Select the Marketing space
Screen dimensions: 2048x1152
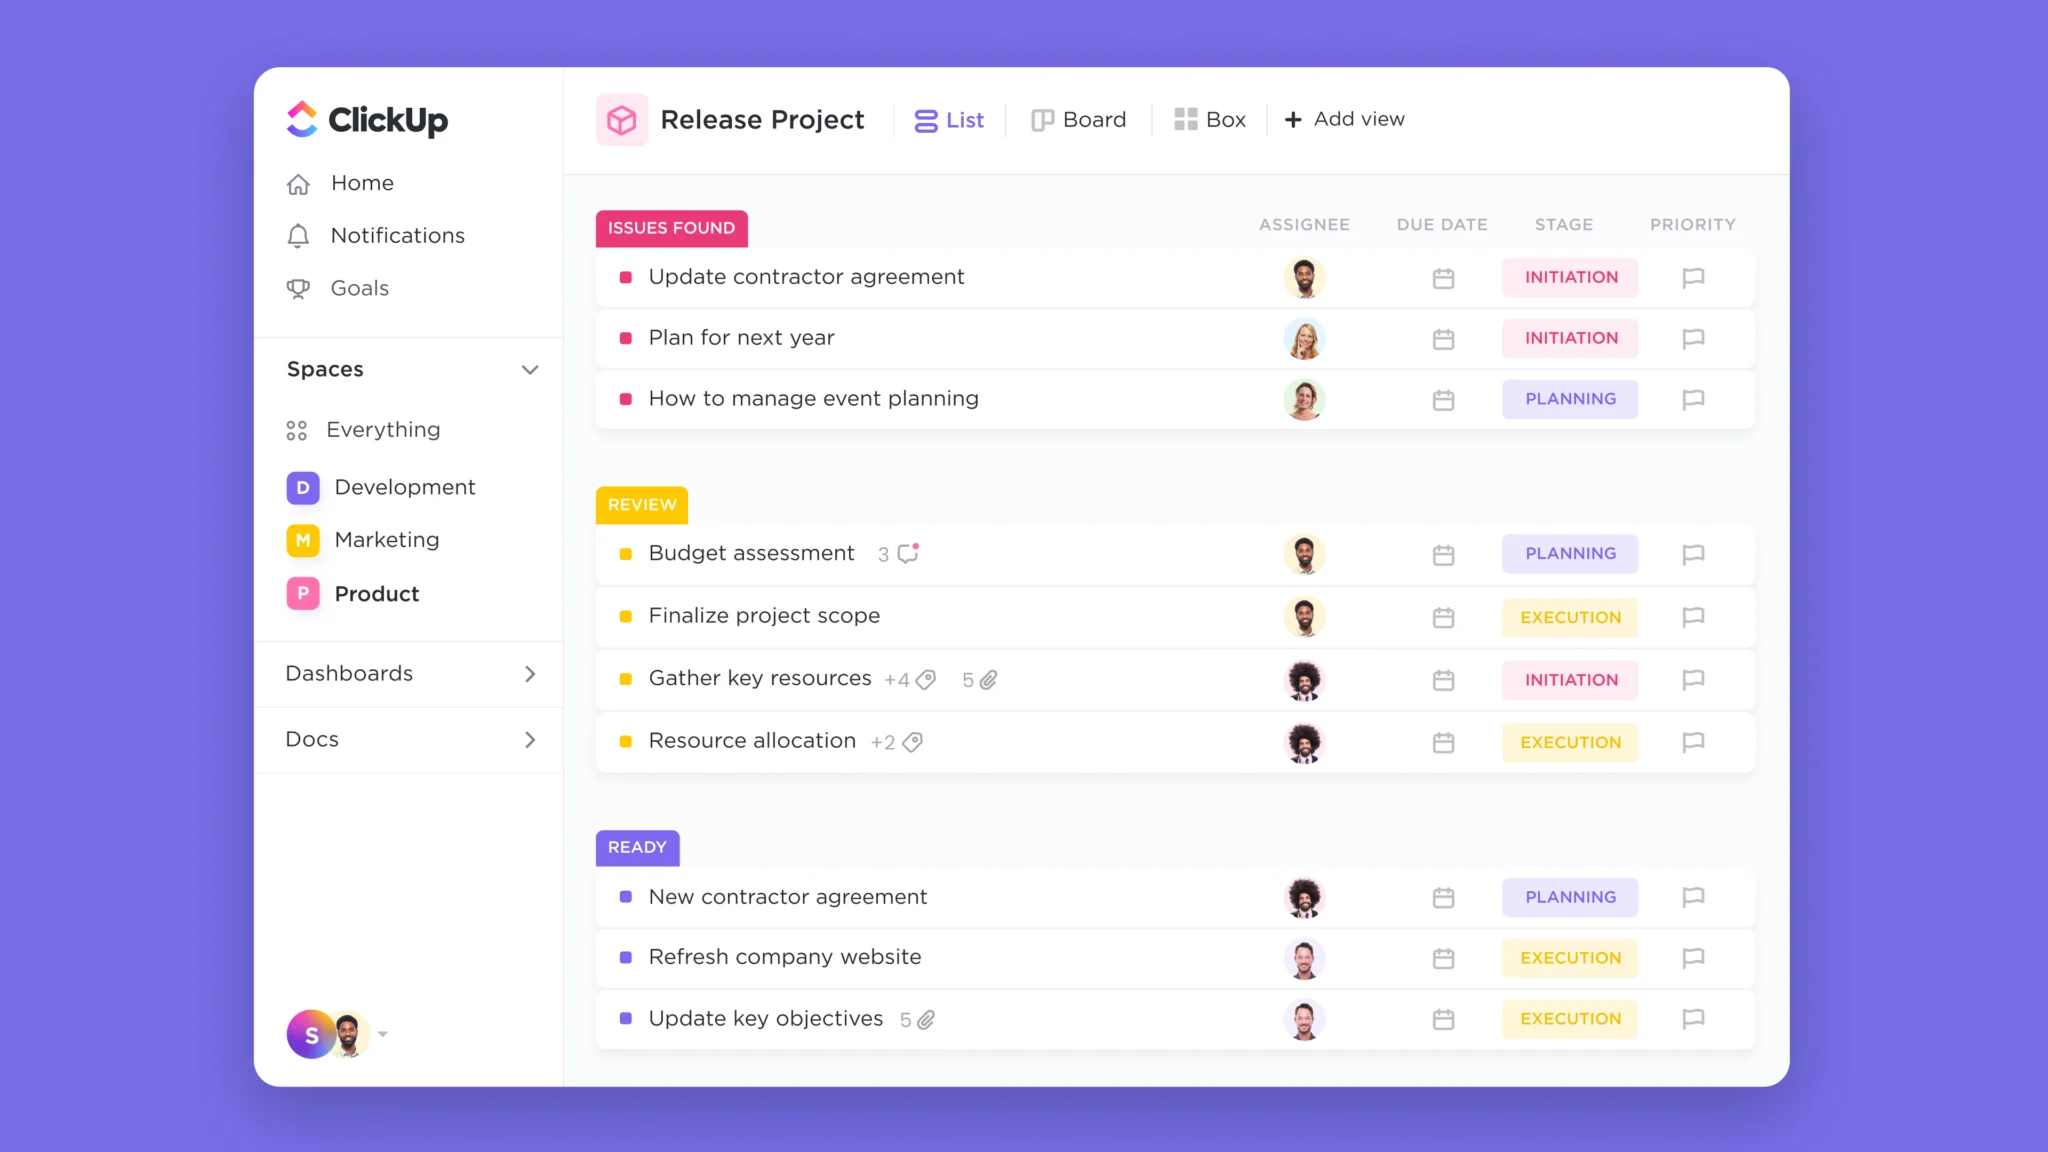pyautogui.click(x=385, y=539)
